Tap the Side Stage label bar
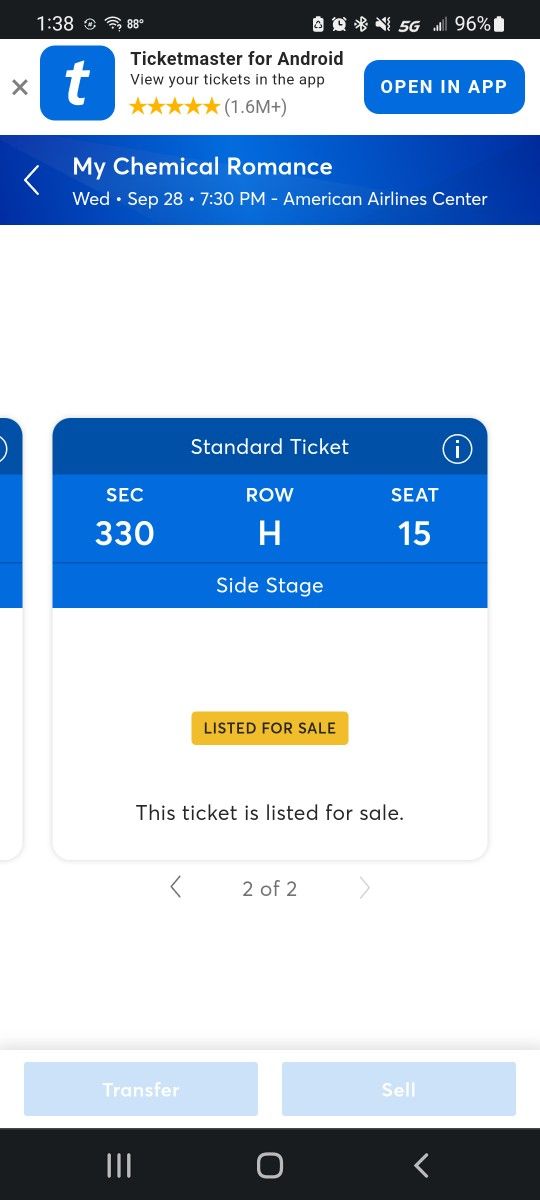 (270, 586)
